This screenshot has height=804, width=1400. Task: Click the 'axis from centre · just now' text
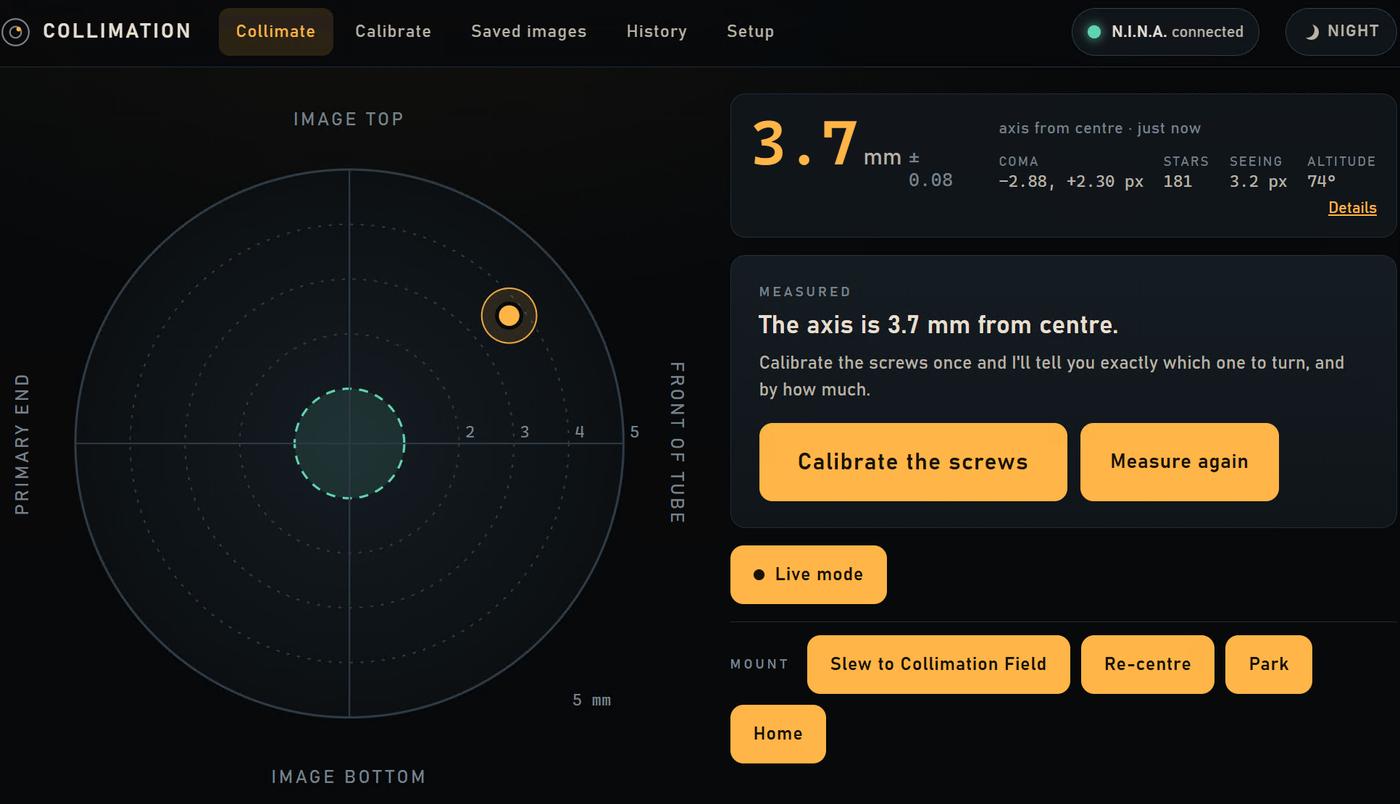1100,128
